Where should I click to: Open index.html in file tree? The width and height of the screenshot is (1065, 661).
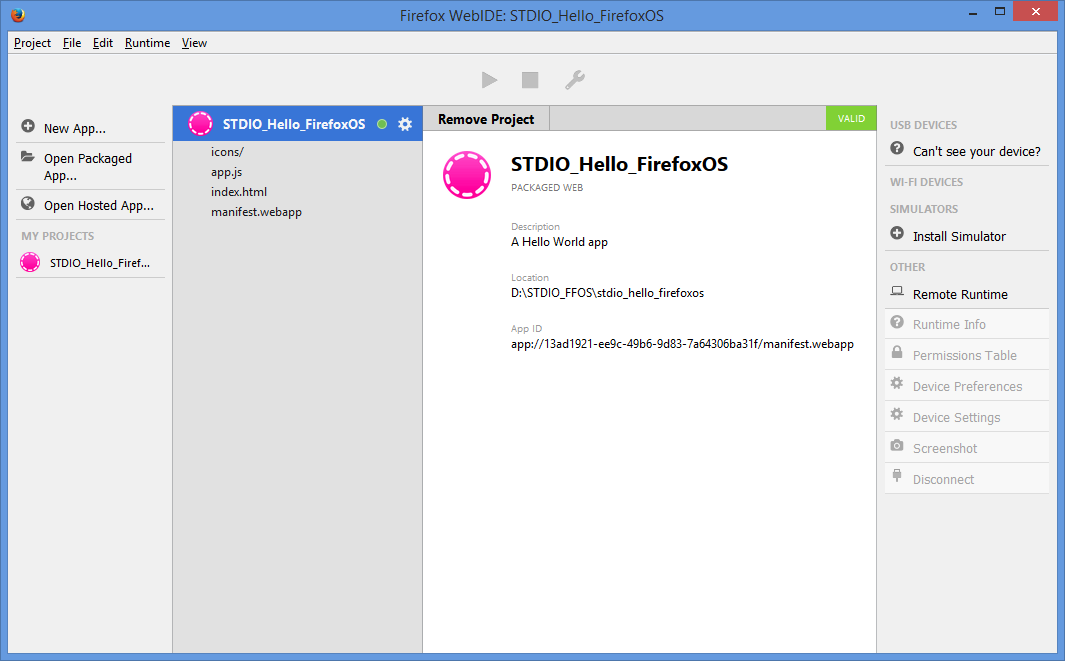point(238,192)
